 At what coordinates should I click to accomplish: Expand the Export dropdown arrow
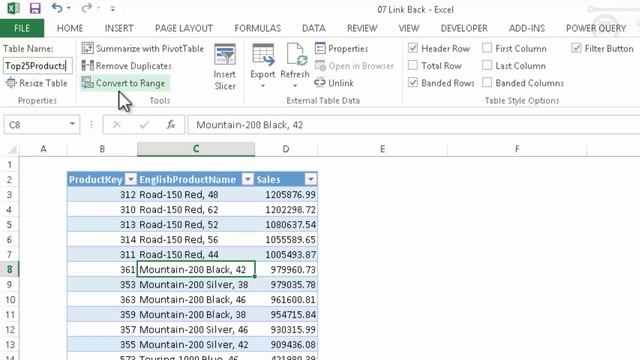coord(263,86)
